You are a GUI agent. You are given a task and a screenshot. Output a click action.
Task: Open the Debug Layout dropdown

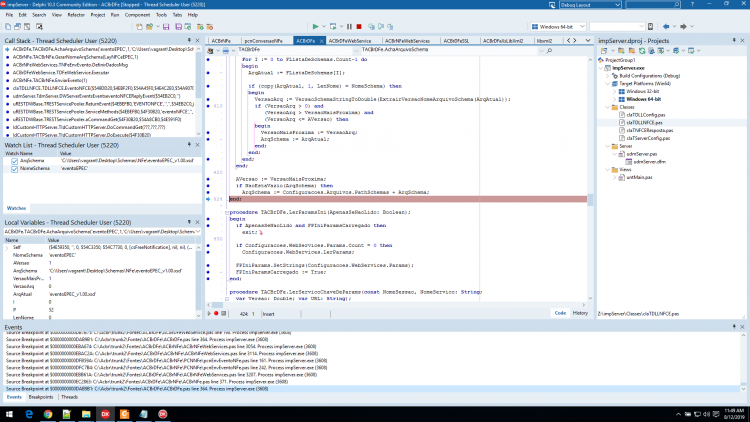click(x=617, y=5)
